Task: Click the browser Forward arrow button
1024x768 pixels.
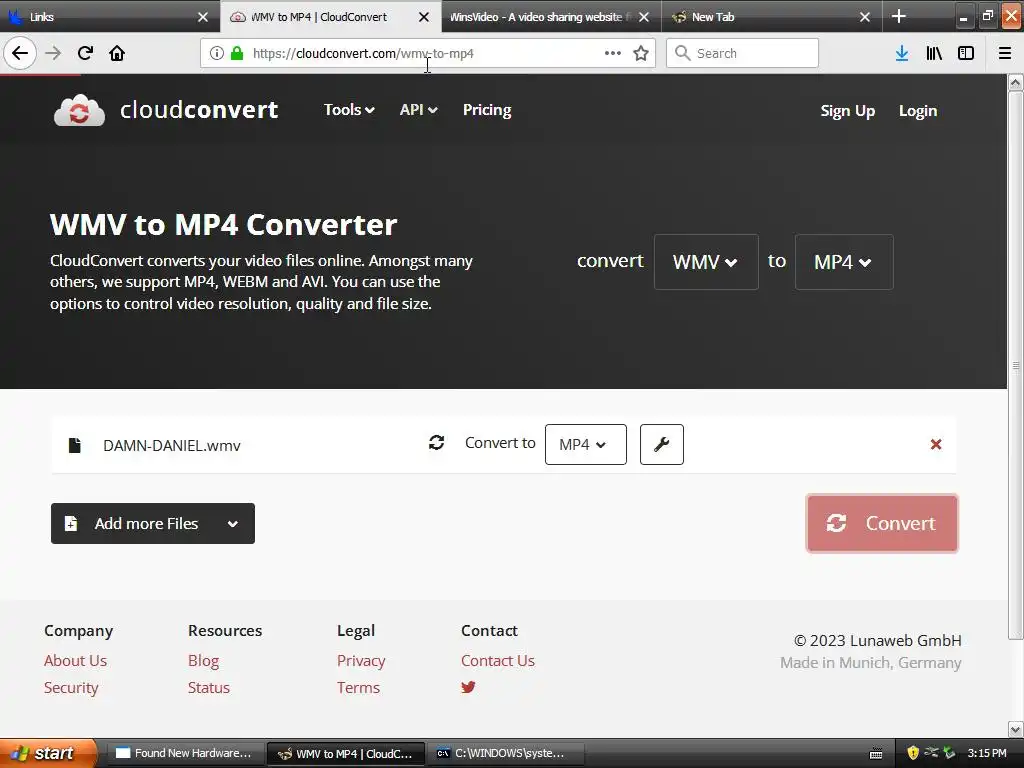Action: (53, 53)
